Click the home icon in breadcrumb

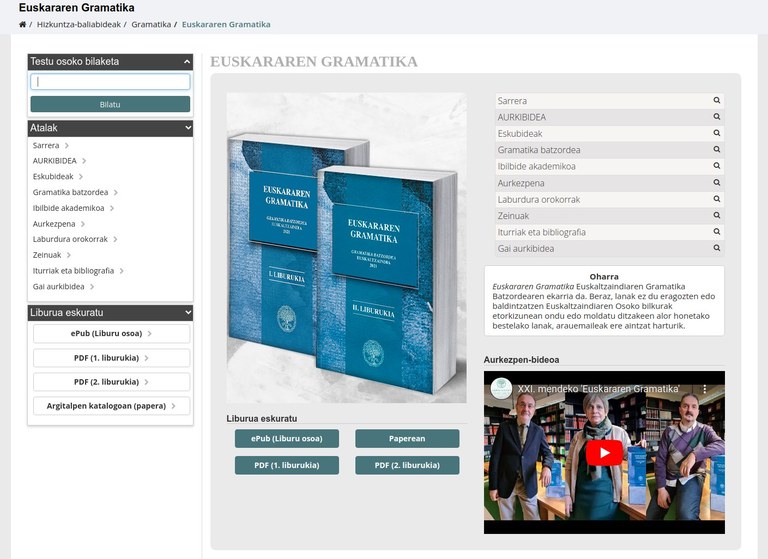click(23, 24)
